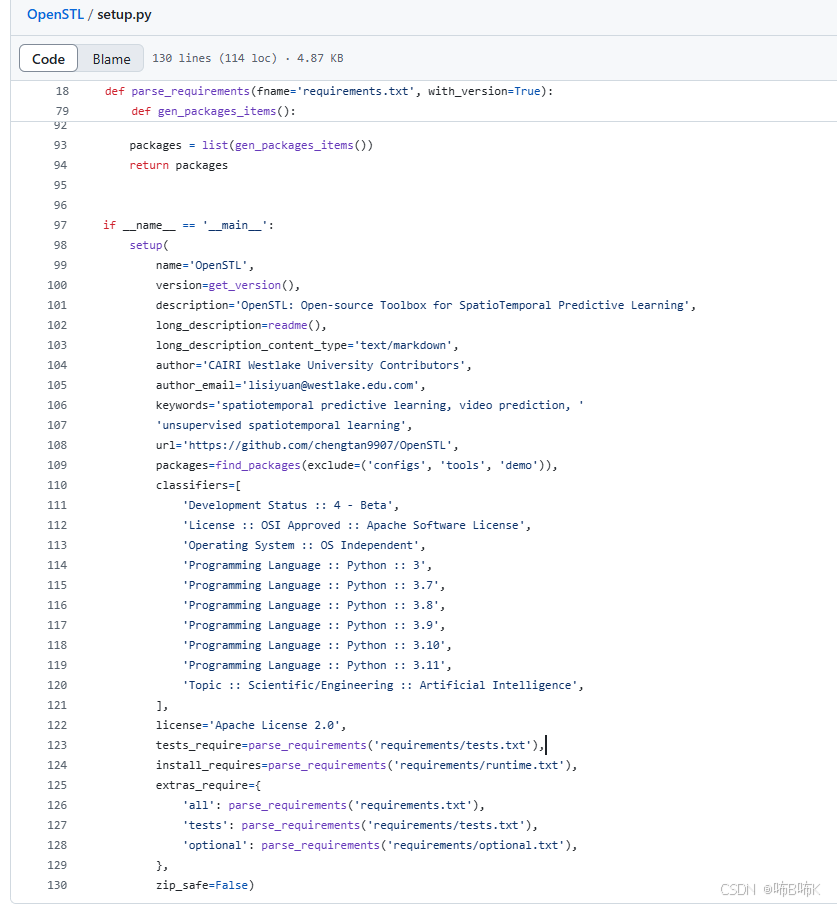Select line number 97
Screen dimensions: 837x905
click(63, 224)
